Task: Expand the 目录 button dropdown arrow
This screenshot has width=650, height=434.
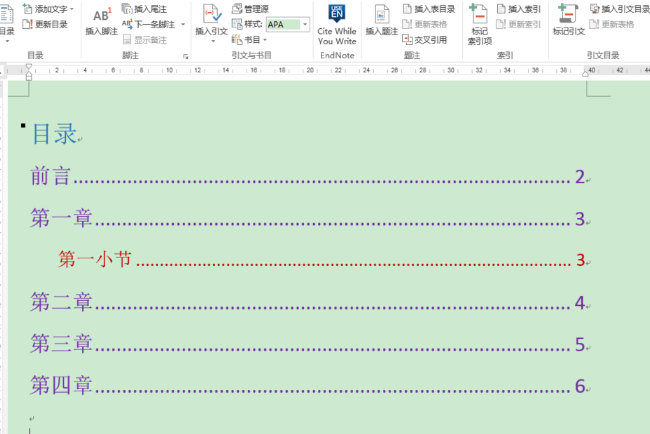Action: click(7, 41)
